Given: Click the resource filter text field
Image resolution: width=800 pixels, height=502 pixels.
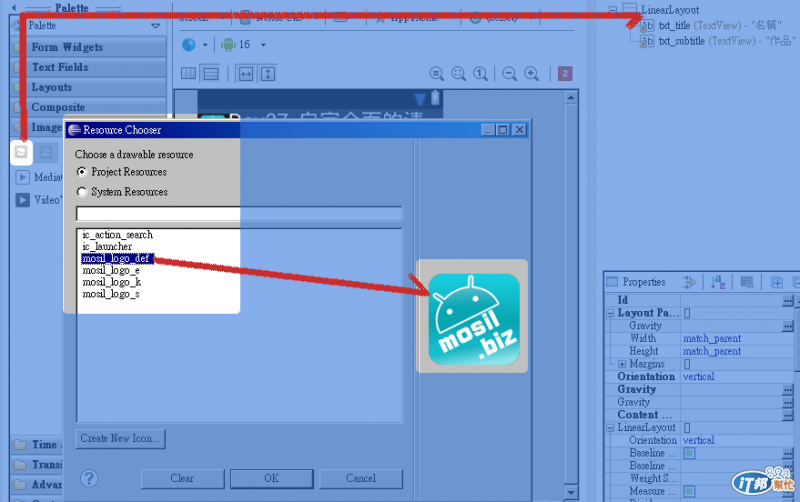Looking at the screenshot, I should [239, 214].
